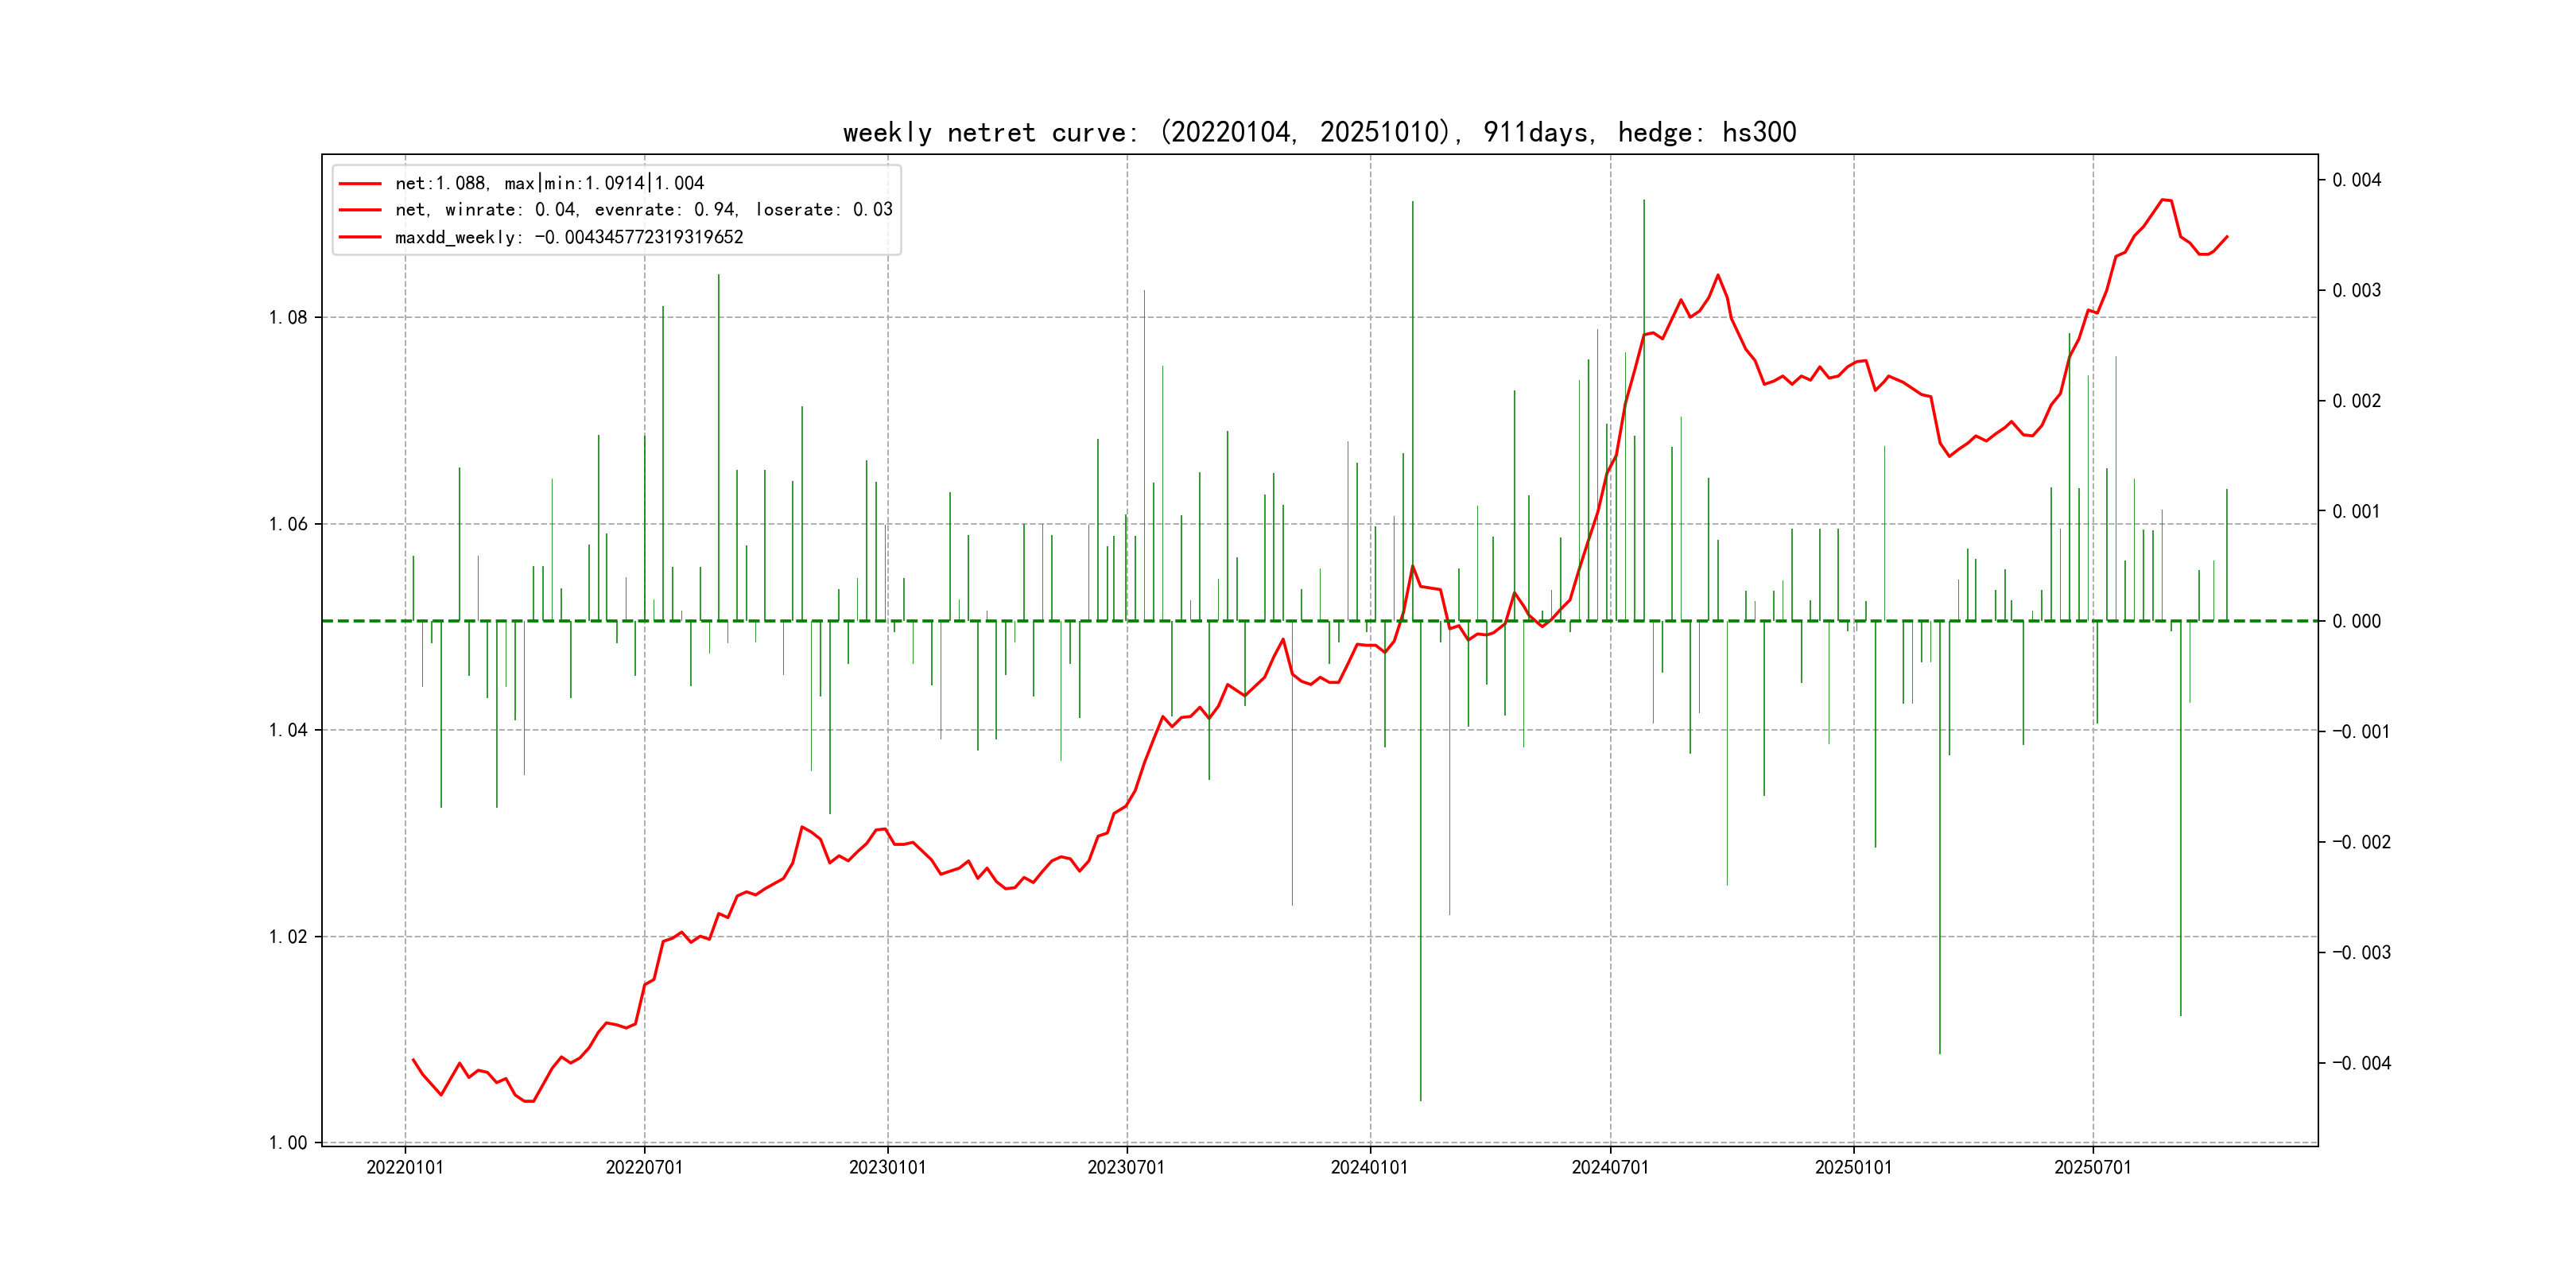Click the chart title text
The image size is (2576, 1288).
(x=1319, y=132)
